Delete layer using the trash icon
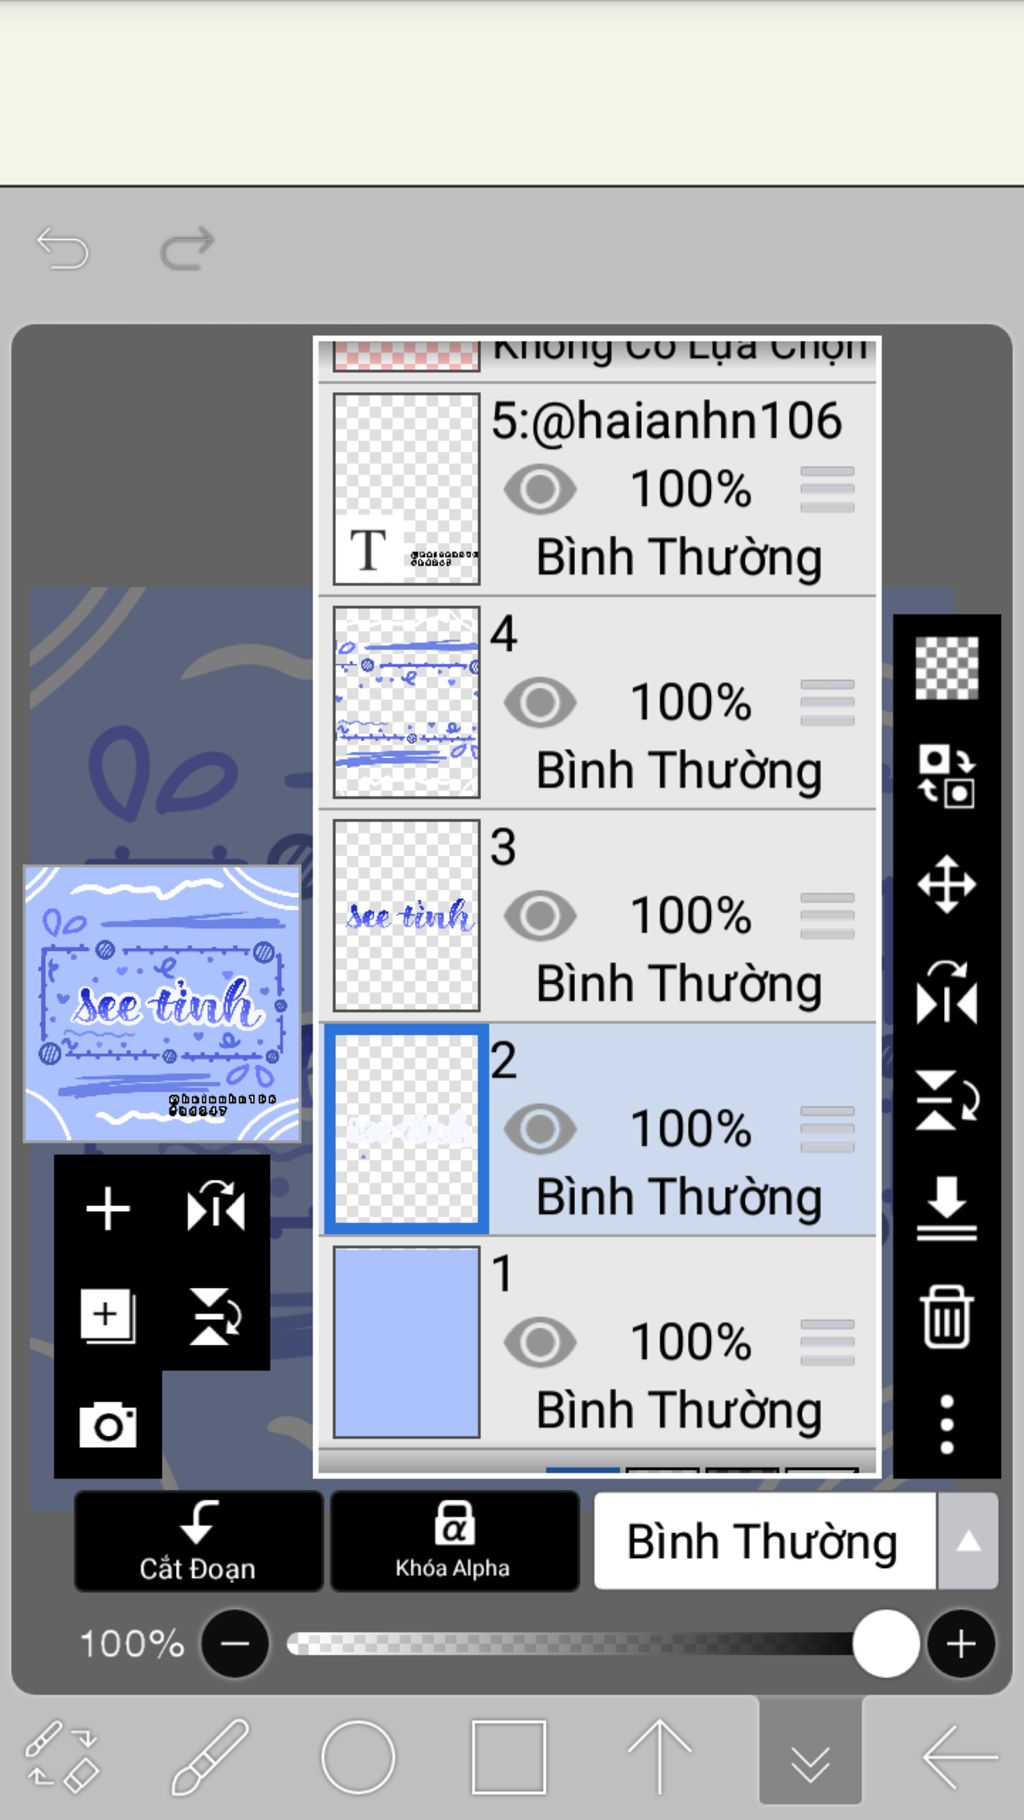 (946, 1316)
